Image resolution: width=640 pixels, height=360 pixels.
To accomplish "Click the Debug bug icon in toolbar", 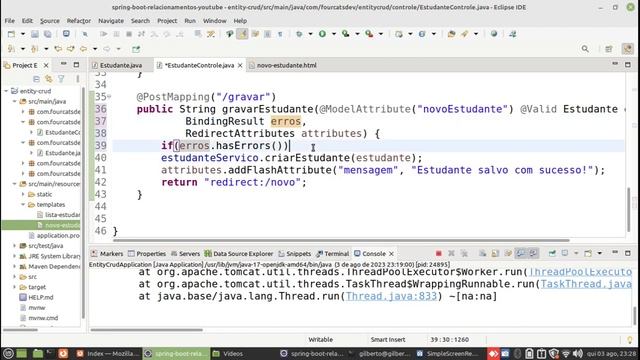I will click(x=299, y=34).
